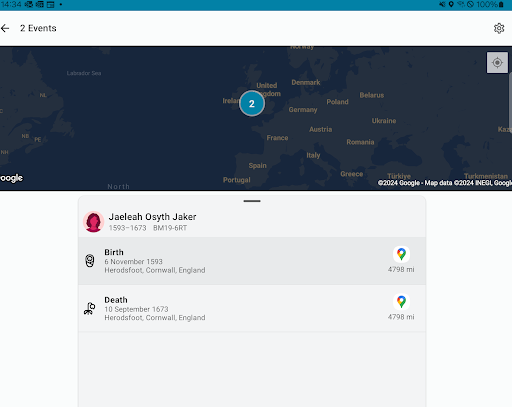Tap the 2 Events title

pyautogui.click(x=38, y=28)
